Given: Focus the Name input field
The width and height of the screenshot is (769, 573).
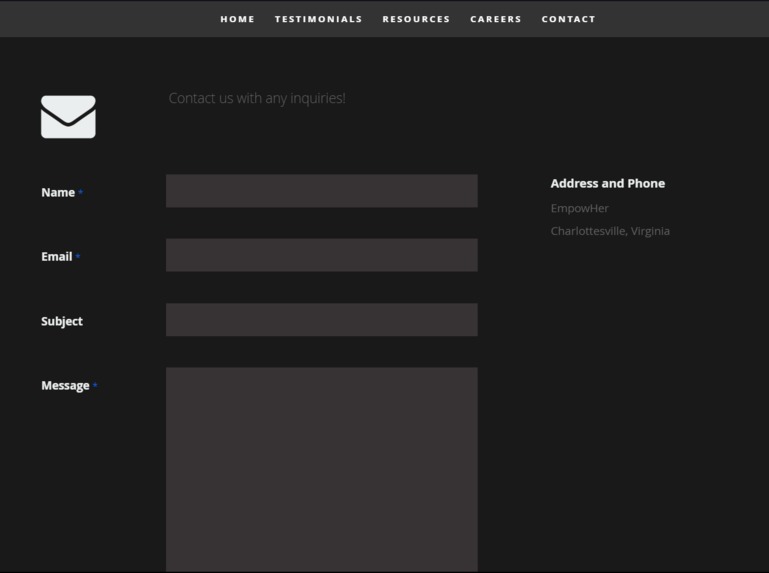Looking at the screenshot, I should coord(322,191).
